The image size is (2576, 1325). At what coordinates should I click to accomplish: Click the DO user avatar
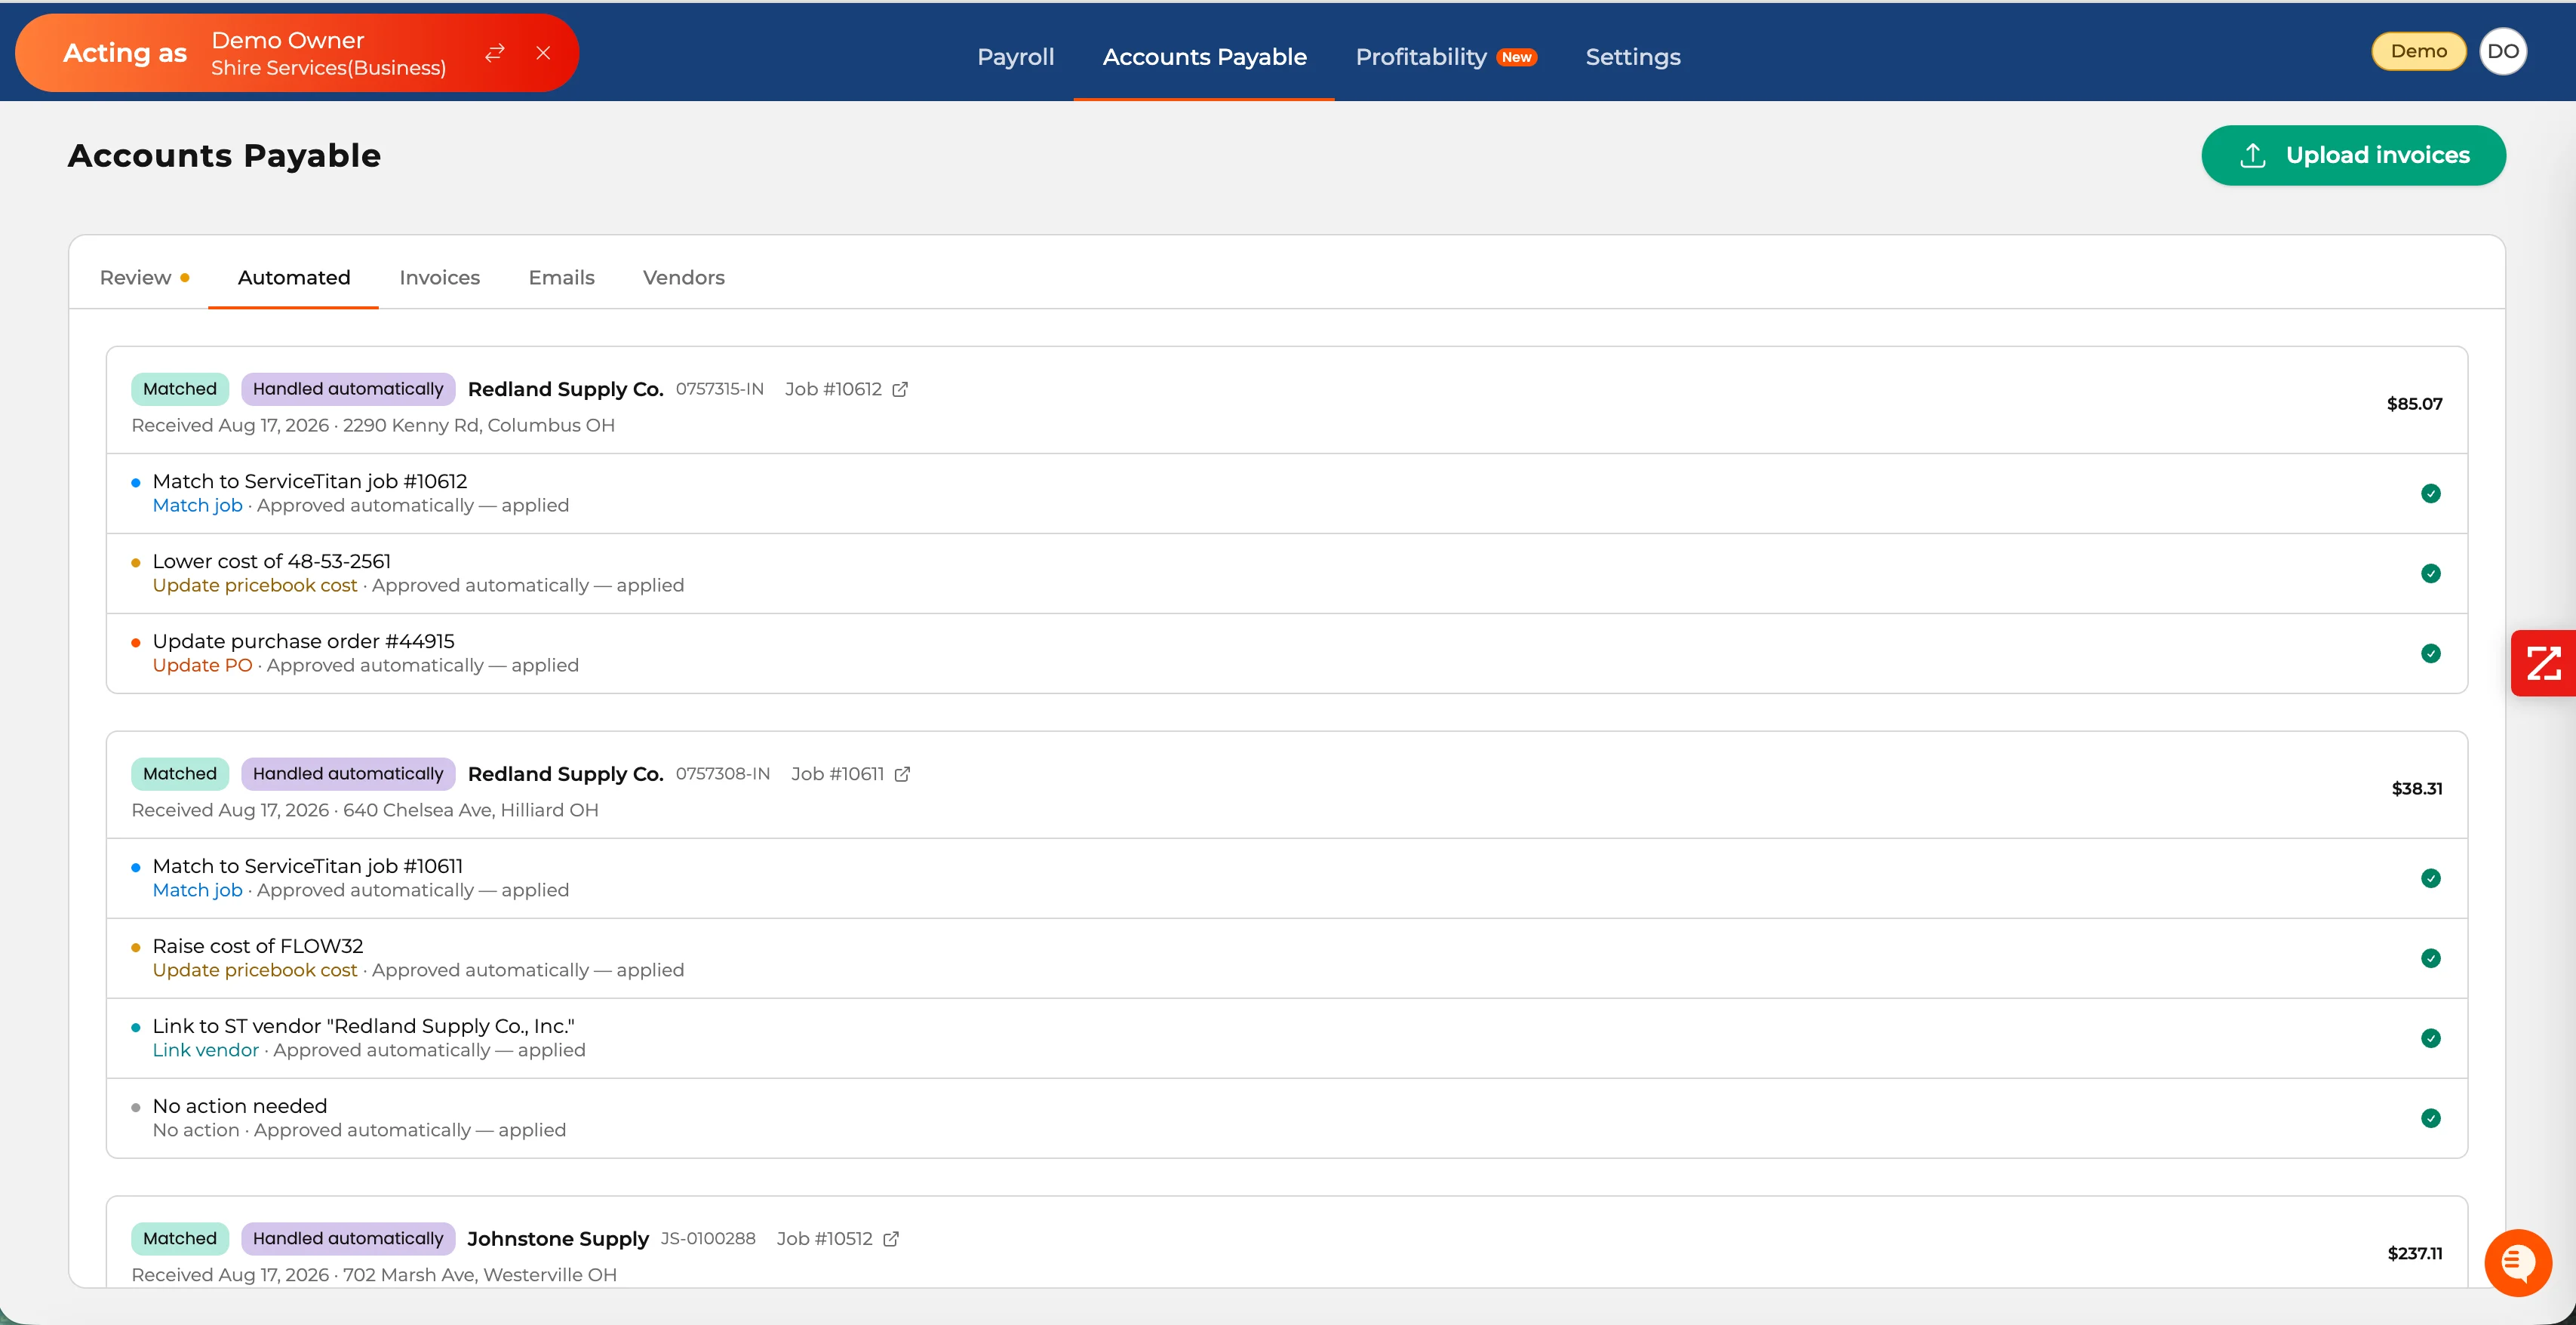point(2503,52)
